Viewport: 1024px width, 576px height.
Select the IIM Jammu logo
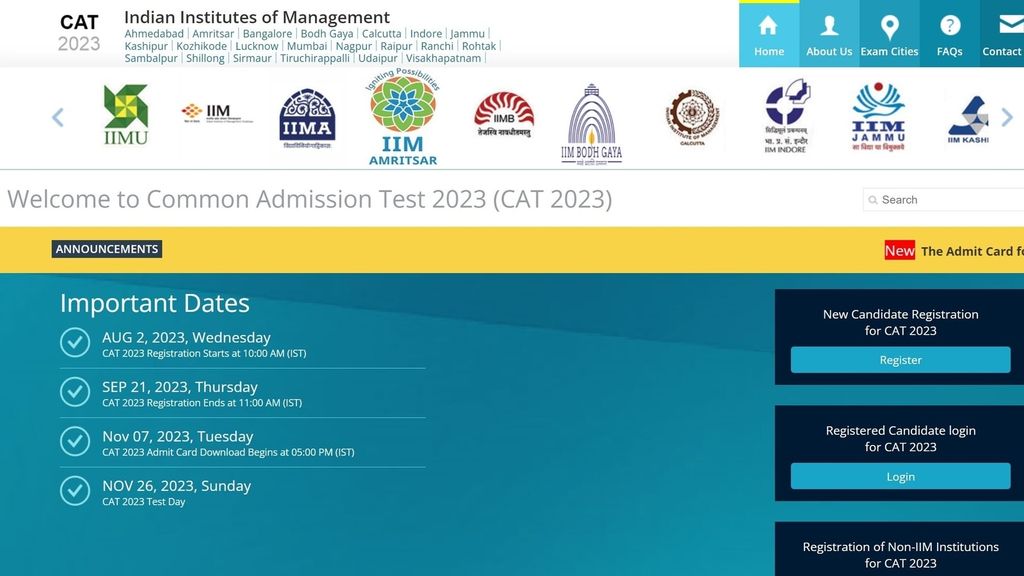tap(878, 117)
